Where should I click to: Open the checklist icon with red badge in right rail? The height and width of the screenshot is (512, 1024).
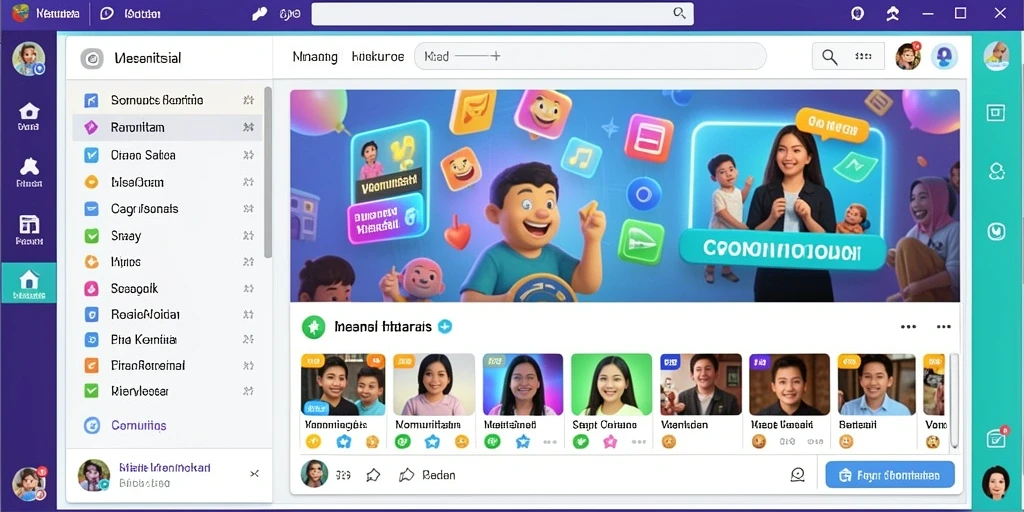pos(997,438)
